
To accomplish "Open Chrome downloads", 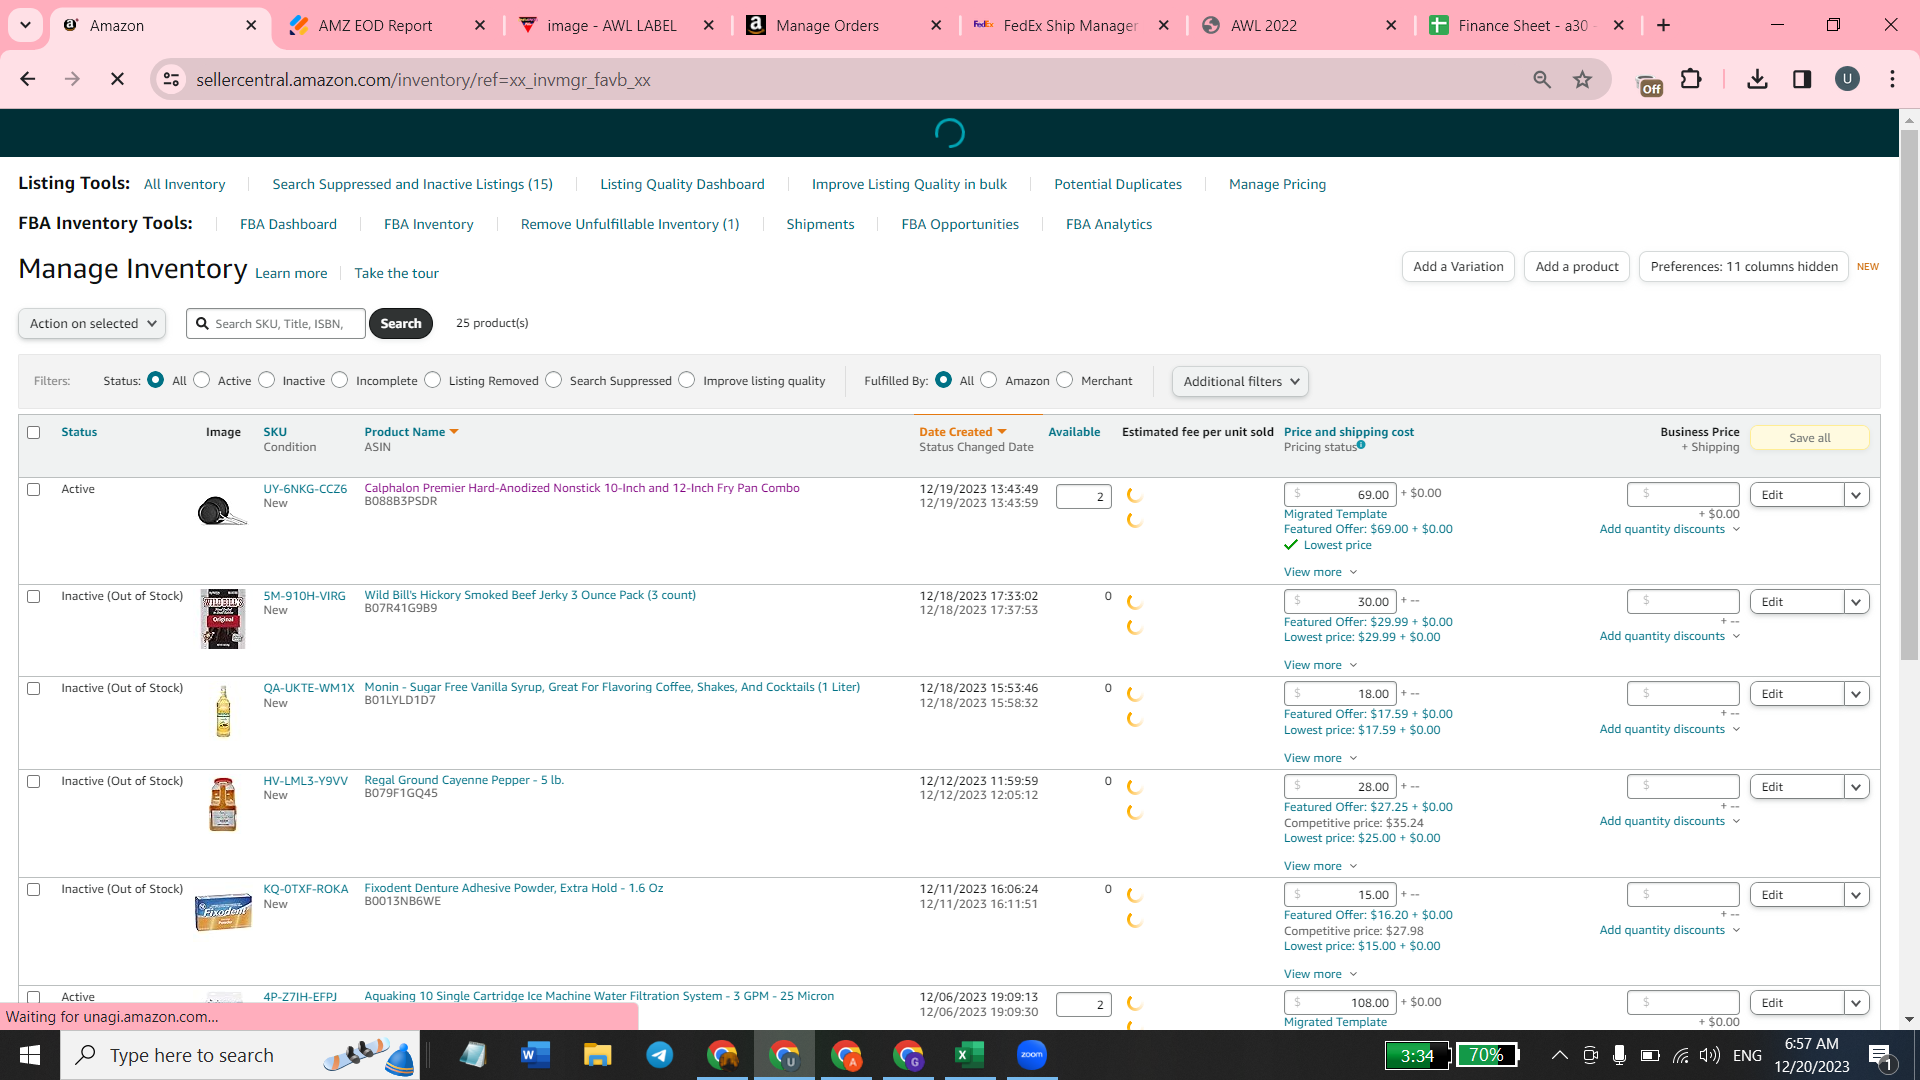I will pos(1757,79).
